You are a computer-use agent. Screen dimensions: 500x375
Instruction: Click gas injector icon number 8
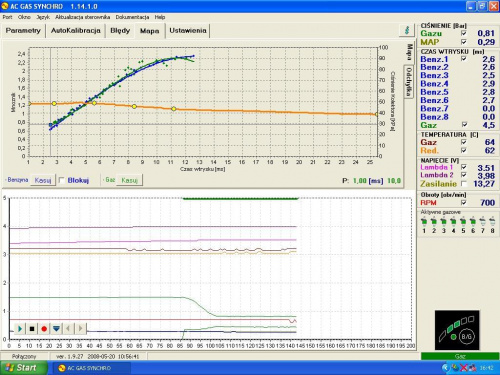(492, 221)
